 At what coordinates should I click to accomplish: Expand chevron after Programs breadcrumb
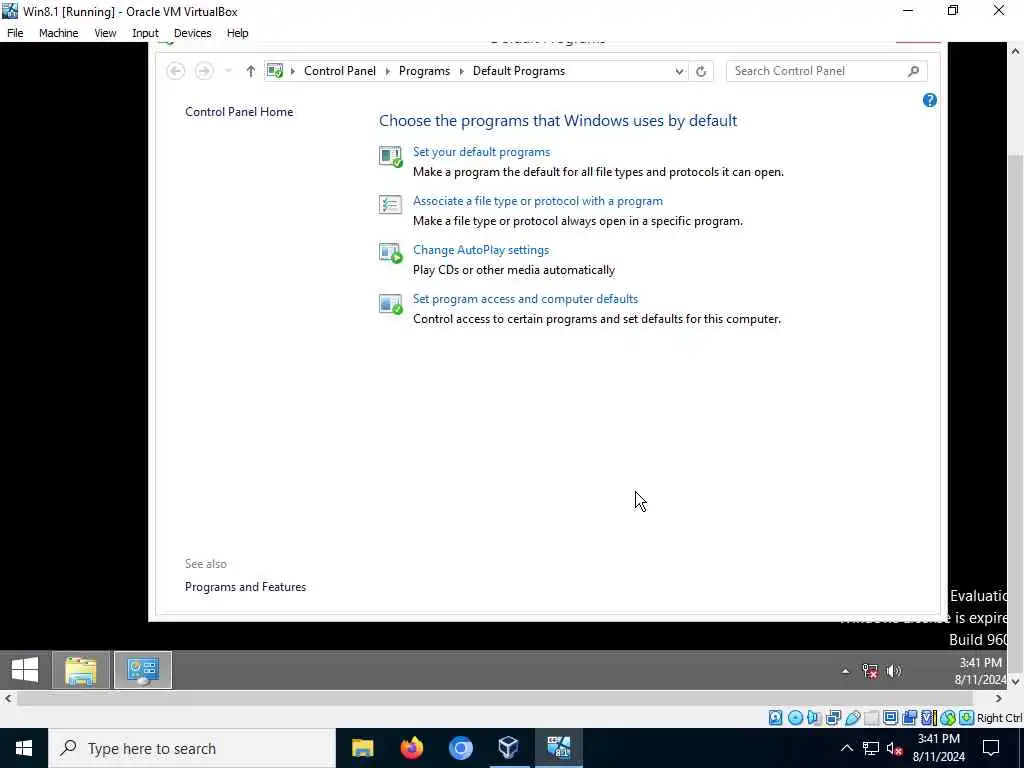[462, 71]
